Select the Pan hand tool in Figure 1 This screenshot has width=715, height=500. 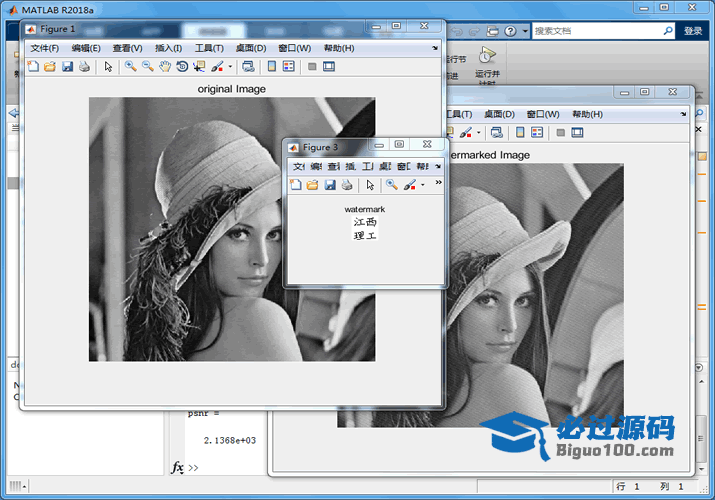pos(165,67)
